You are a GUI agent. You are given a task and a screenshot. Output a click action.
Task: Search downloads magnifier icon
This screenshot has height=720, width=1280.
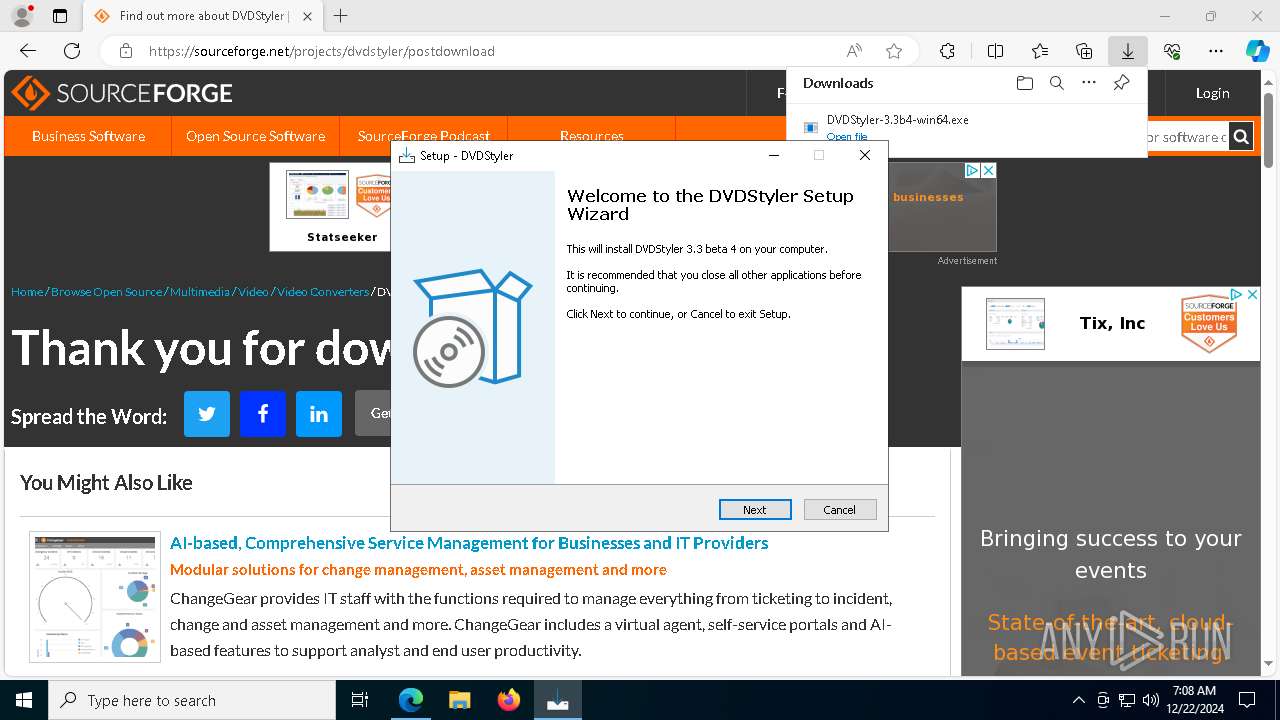click(x=1056, y=83)
